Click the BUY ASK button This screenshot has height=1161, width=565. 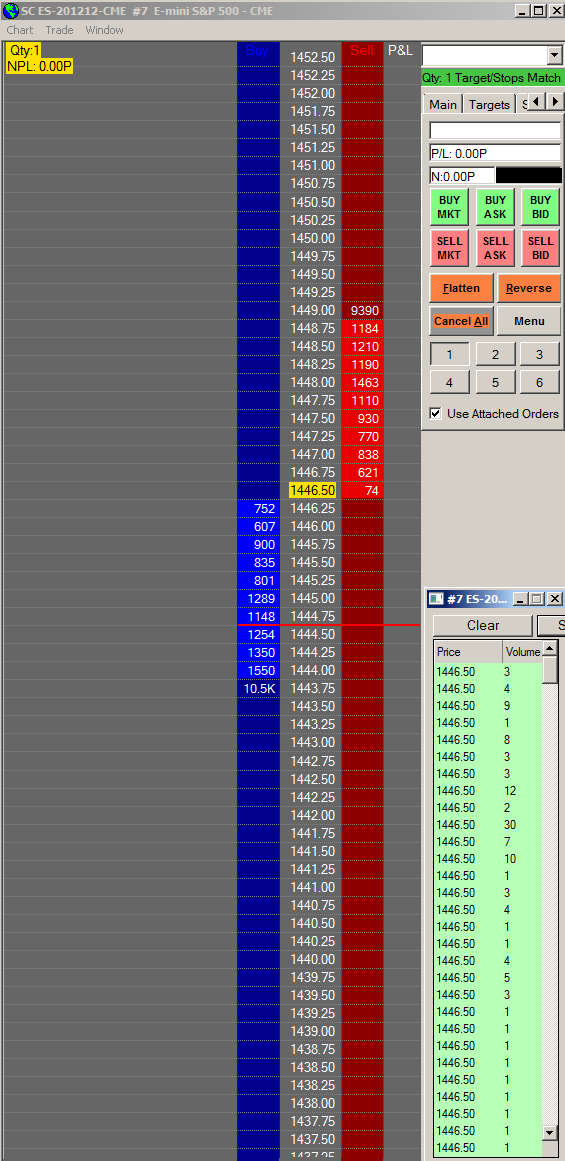click(495, 207)
